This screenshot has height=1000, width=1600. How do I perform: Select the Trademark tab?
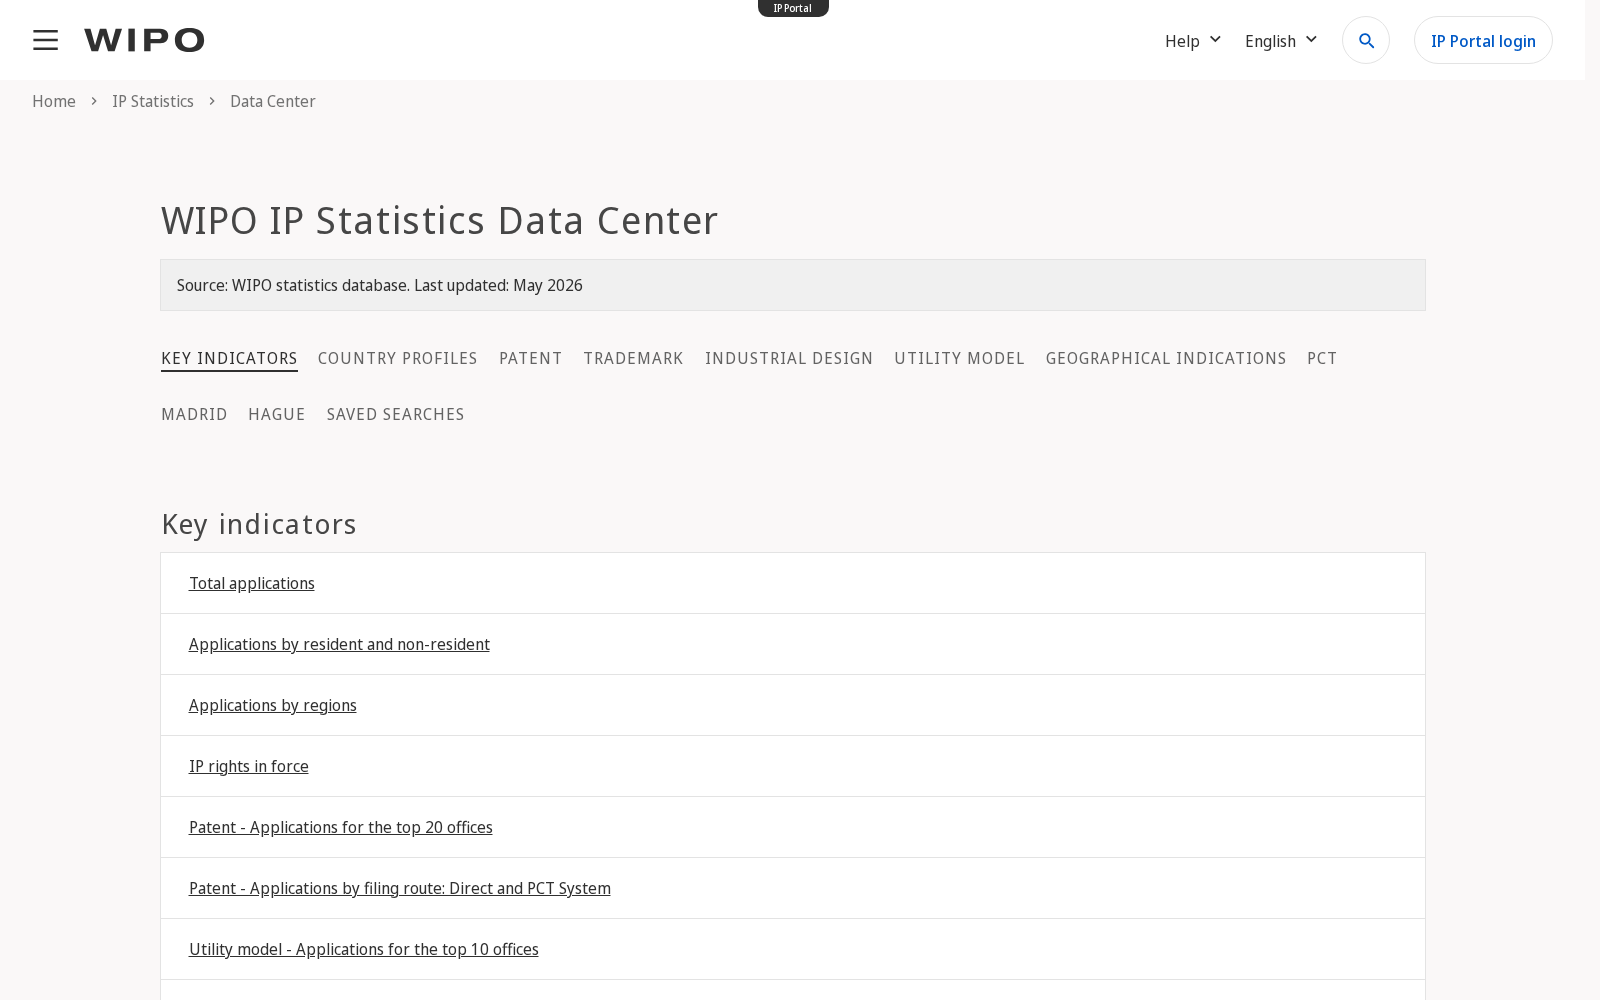click(634, 358)
